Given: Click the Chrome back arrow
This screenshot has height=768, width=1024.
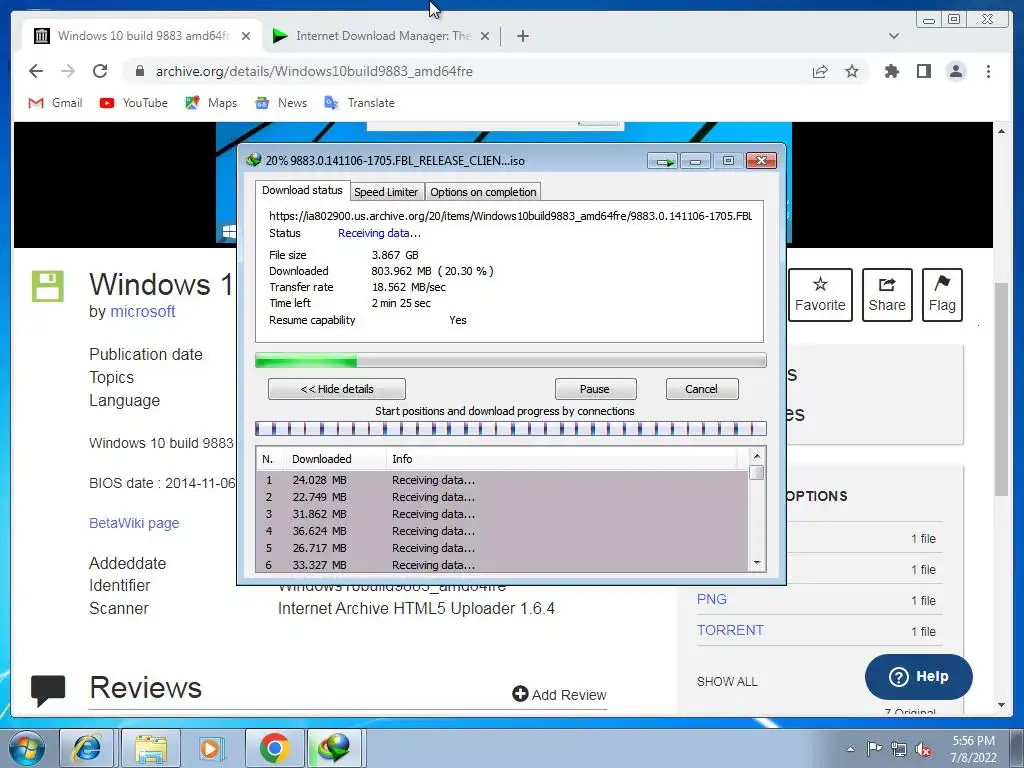Looking at the screenshot, I should [x=36, y=71].
